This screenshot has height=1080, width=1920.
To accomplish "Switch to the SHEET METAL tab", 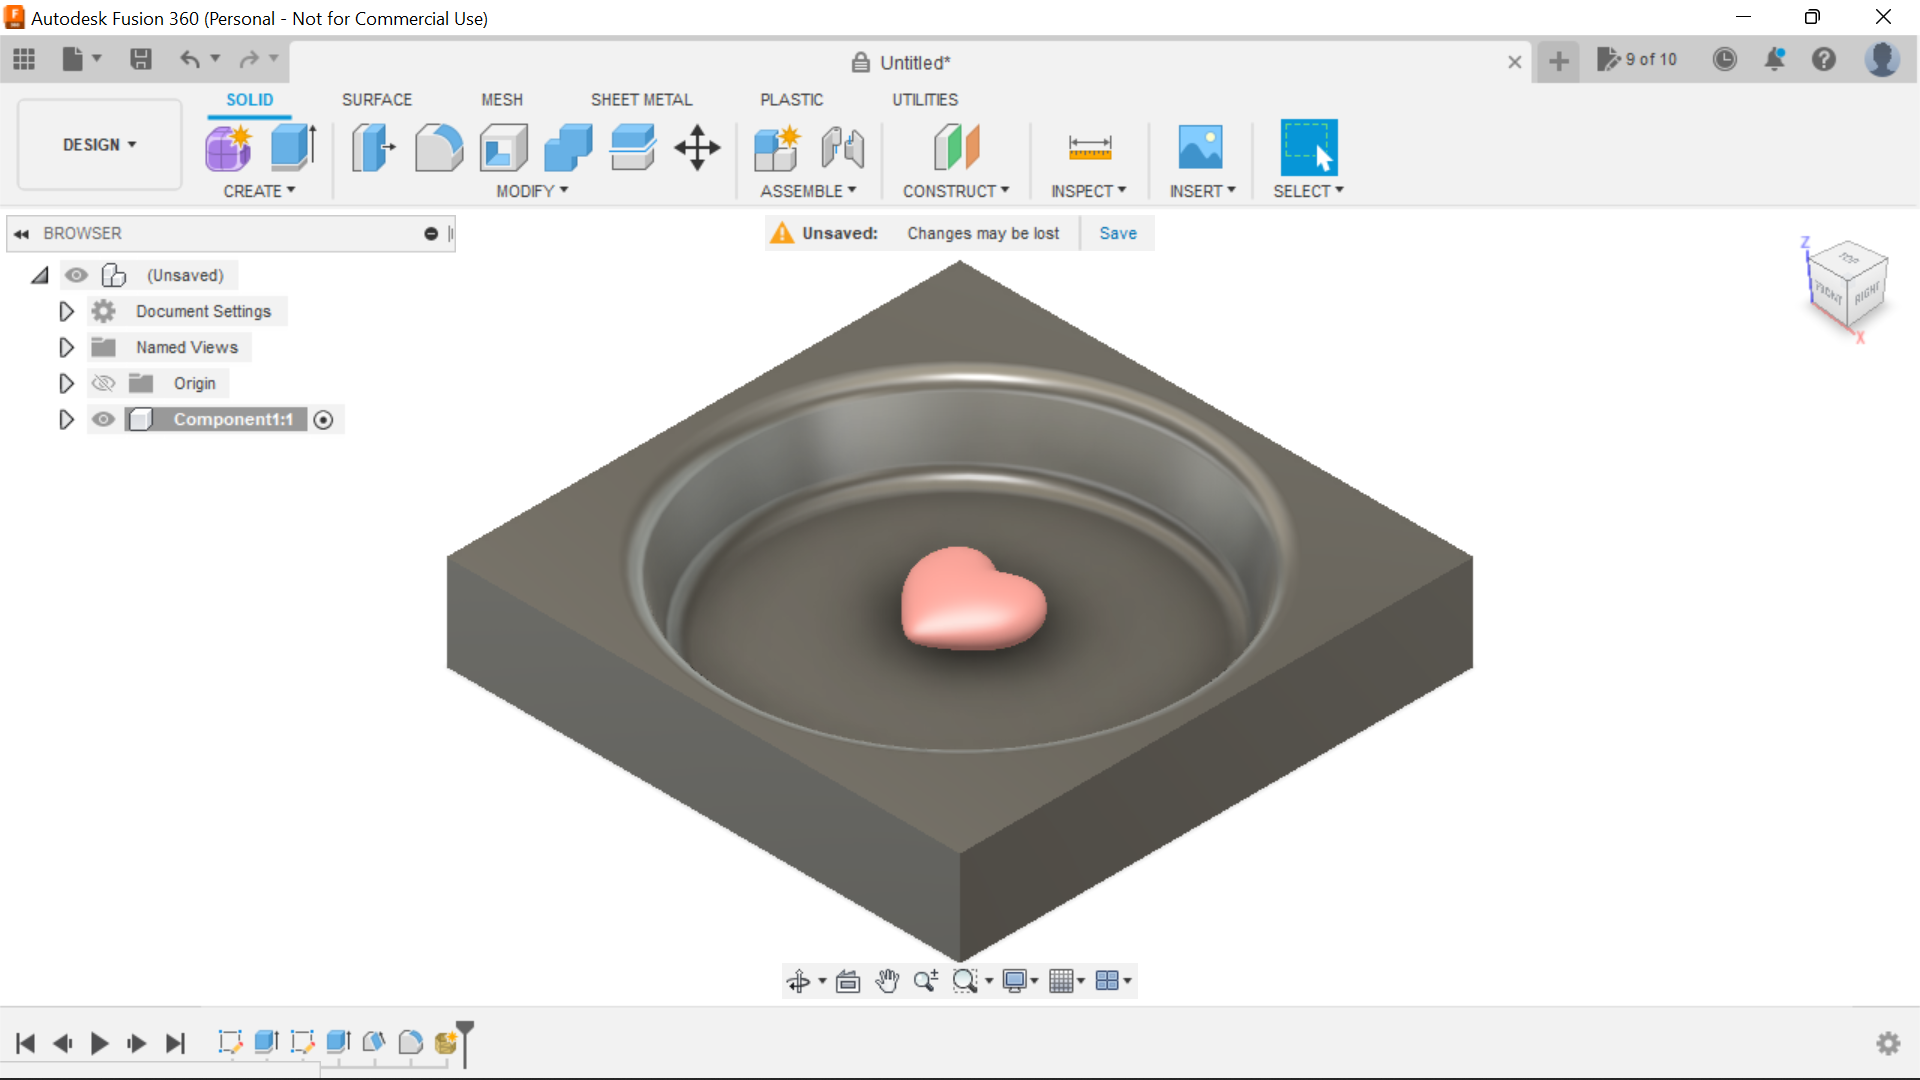I will [x=641, y=100].
